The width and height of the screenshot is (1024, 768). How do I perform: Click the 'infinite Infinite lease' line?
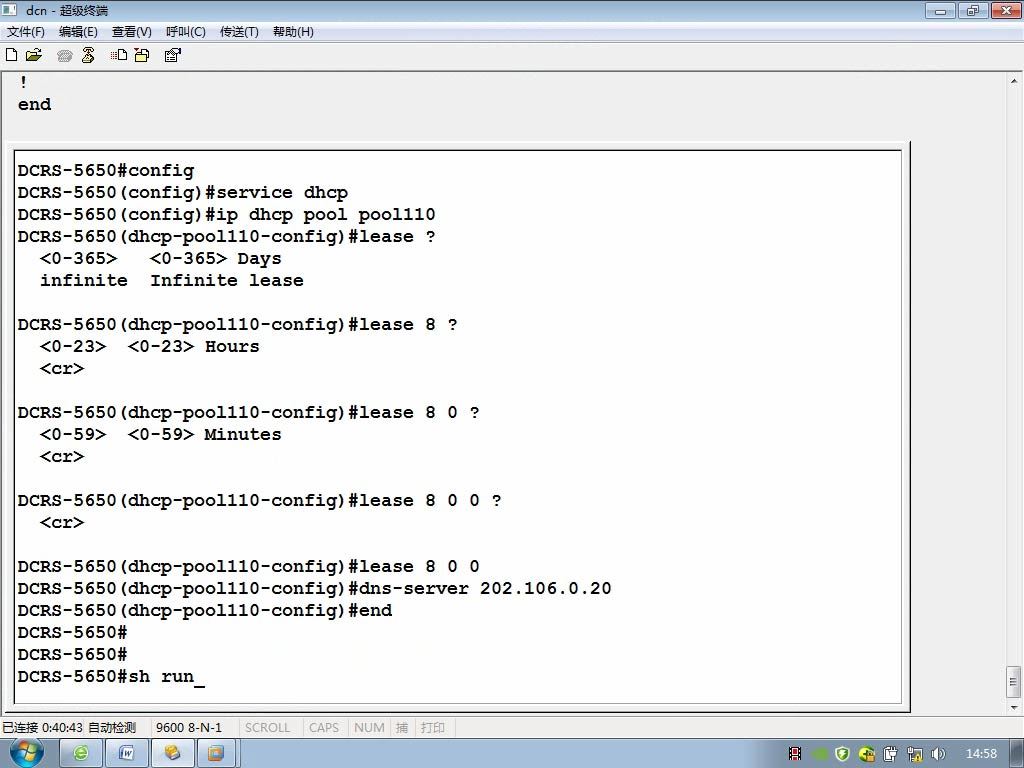(x=172, y=281)
